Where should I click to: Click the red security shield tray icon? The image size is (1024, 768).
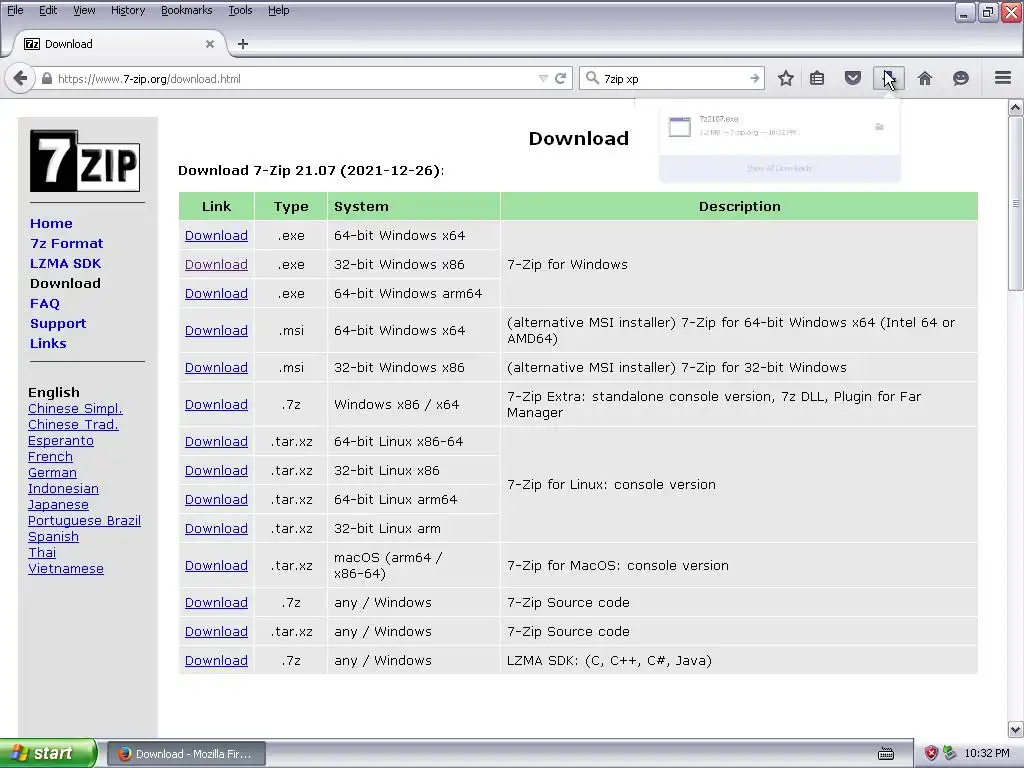tap(931, 754)
